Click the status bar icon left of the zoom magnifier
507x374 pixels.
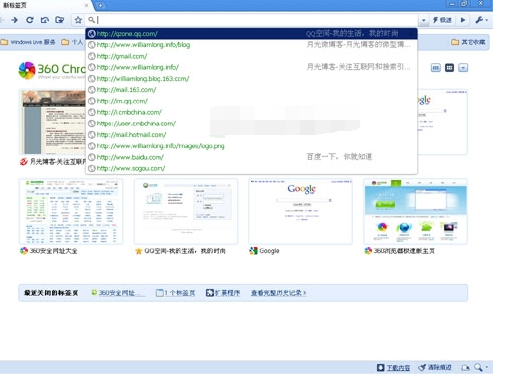click(465, 368)
